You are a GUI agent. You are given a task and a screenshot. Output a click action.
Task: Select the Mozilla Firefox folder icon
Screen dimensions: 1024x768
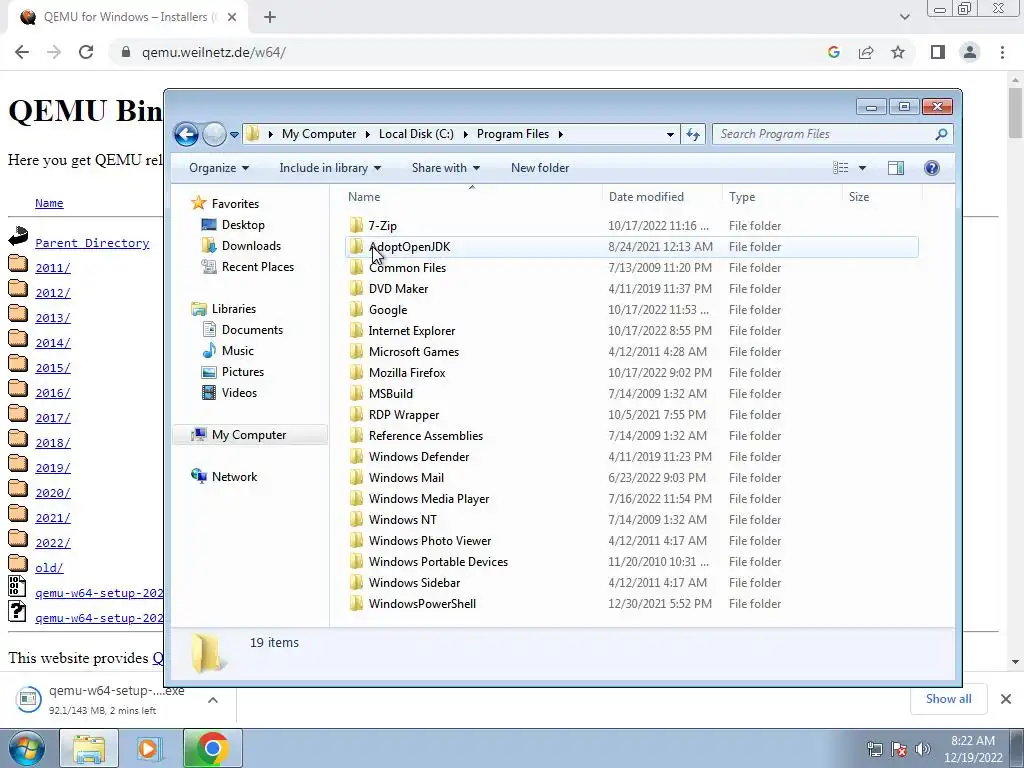point(356,373)
